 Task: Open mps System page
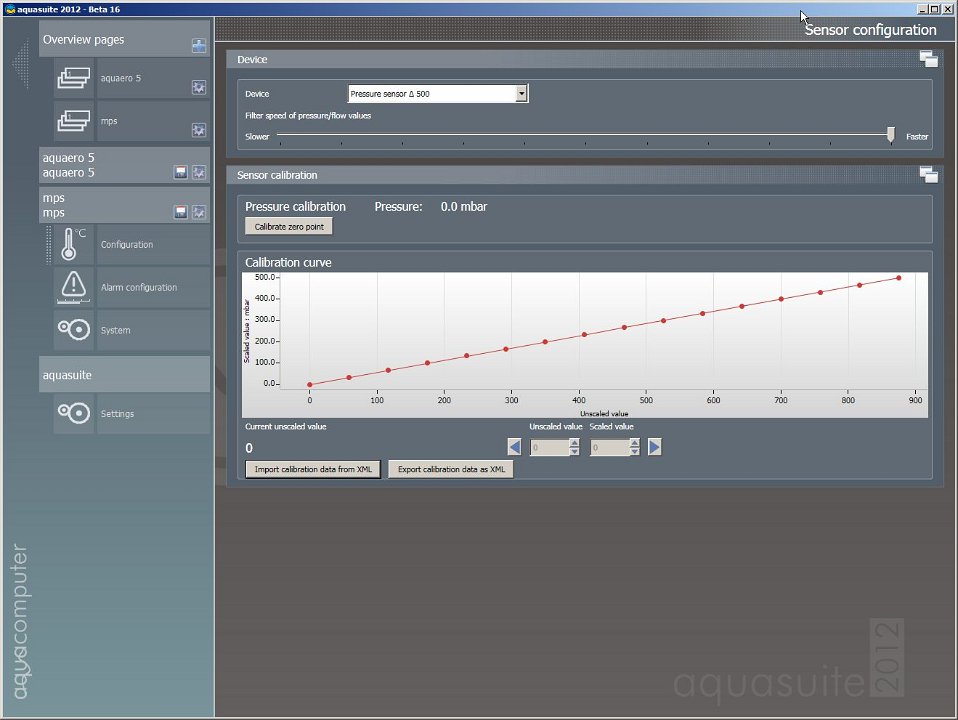(153, 330)
